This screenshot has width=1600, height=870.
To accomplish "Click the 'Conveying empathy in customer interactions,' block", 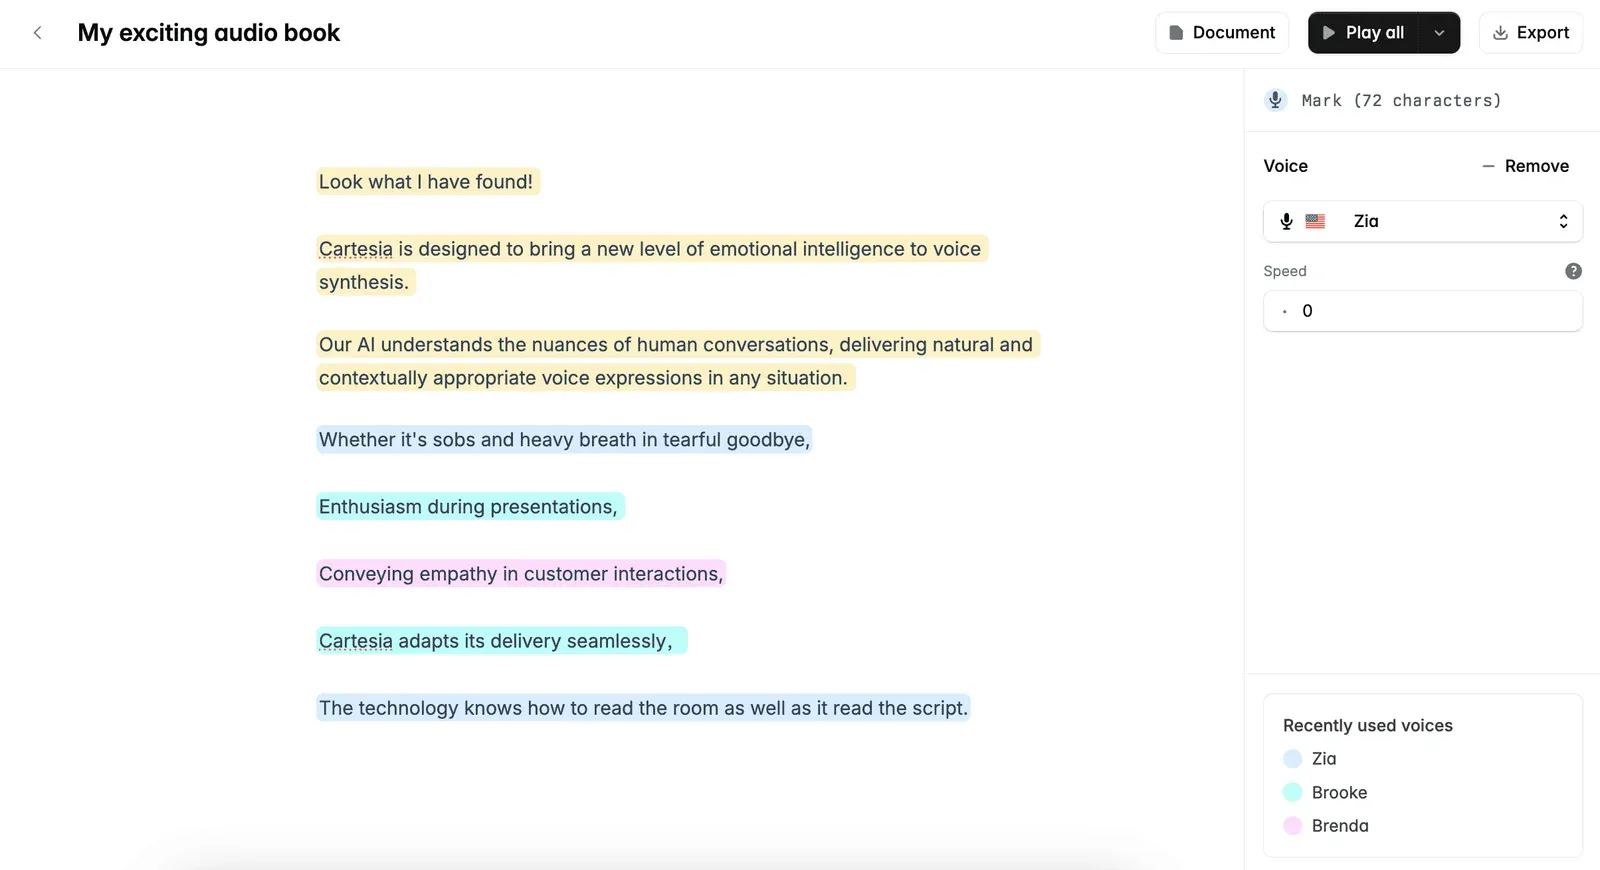I will pyautogui.click(x=521, y=574).
